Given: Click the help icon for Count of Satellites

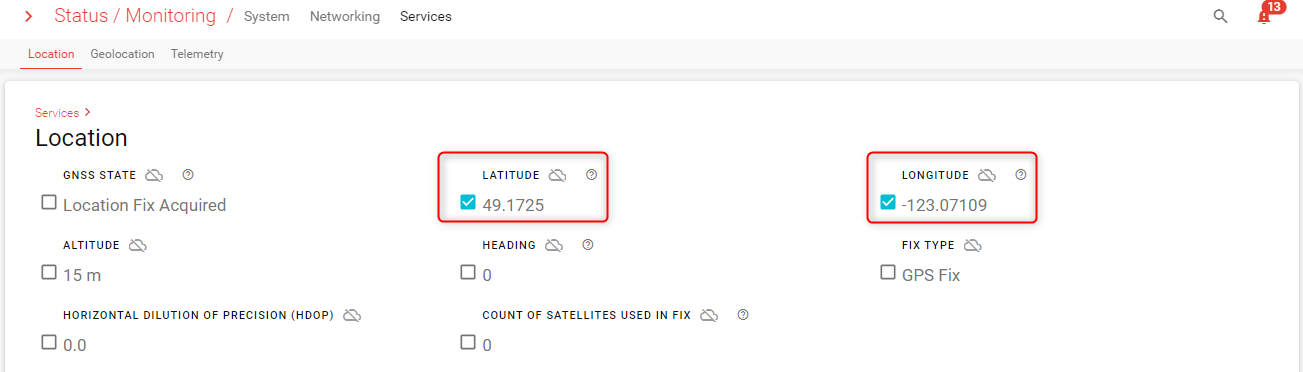Looking at the screenshot, I should (743, 315).
